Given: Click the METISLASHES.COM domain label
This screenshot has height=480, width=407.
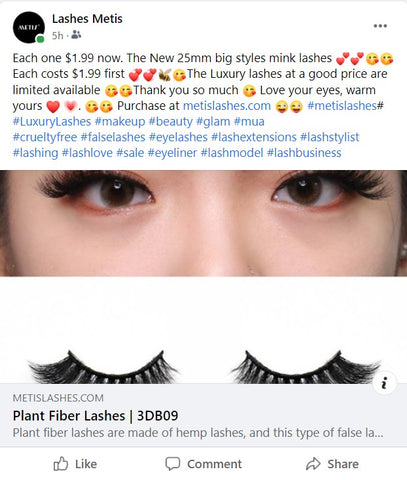Looking at the screenshot, I should point(58,398).
